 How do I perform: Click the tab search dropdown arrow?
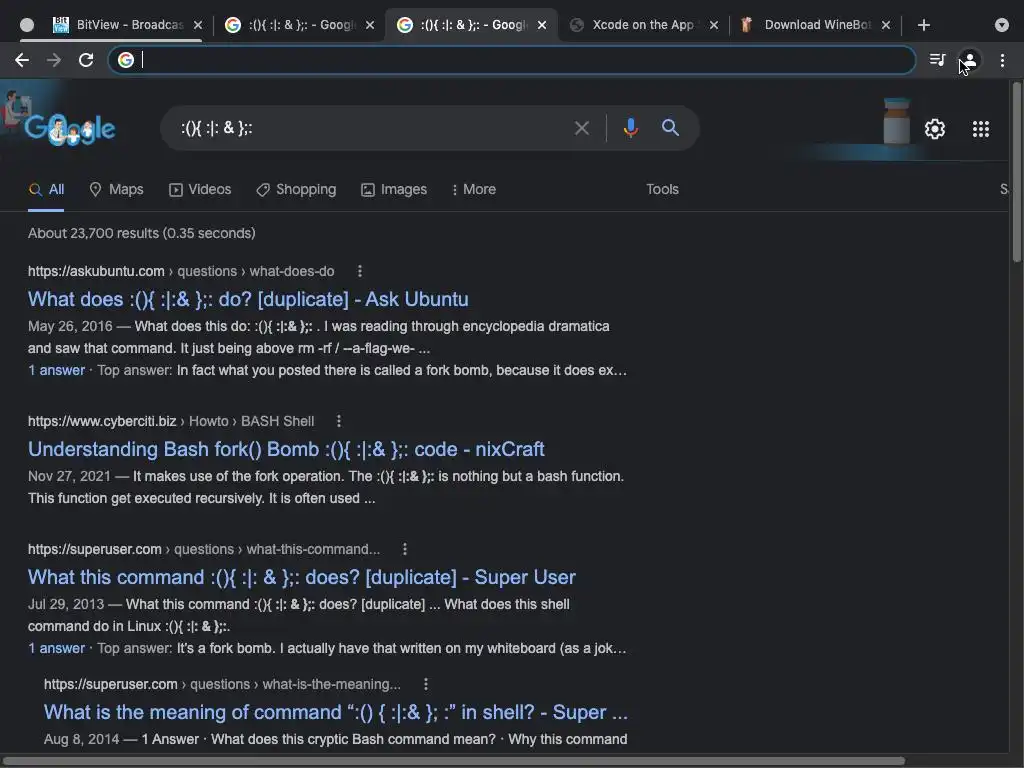tap(1001, 25)
